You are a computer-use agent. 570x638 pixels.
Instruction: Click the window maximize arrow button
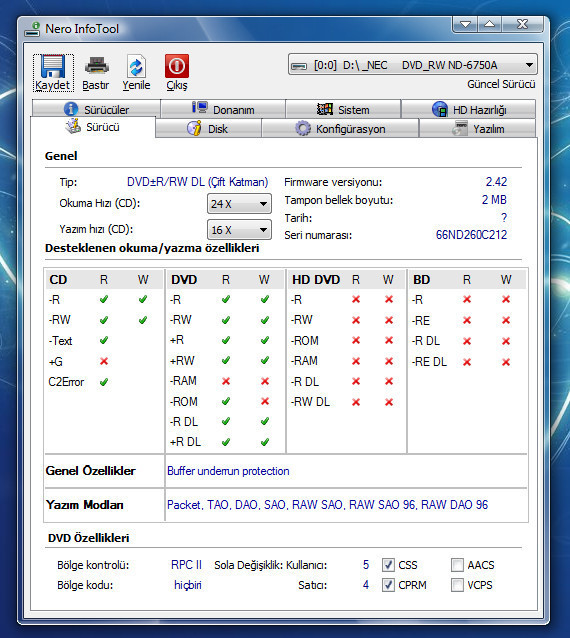click(490, 24)
